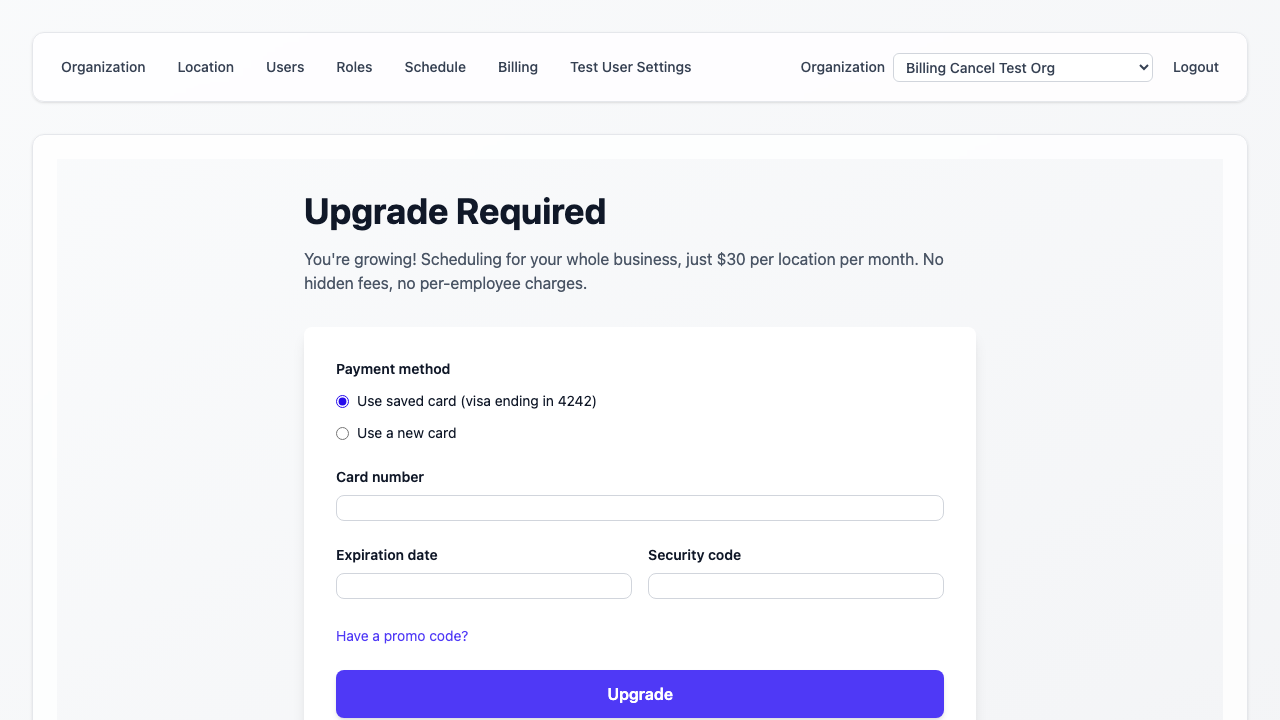Open the Location section
The image size is (1280, 720).
click(205, 67)
